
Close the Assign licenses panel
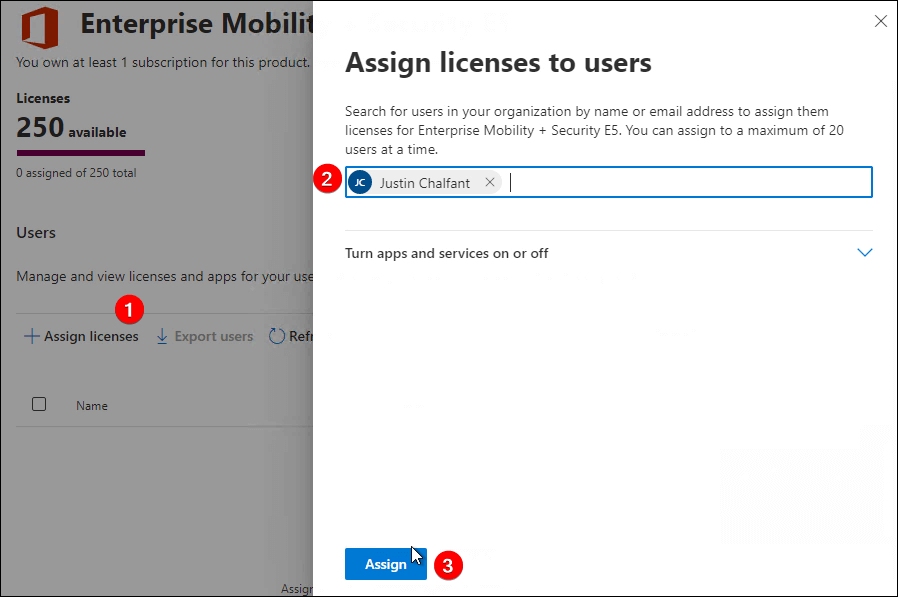(880, 21)
